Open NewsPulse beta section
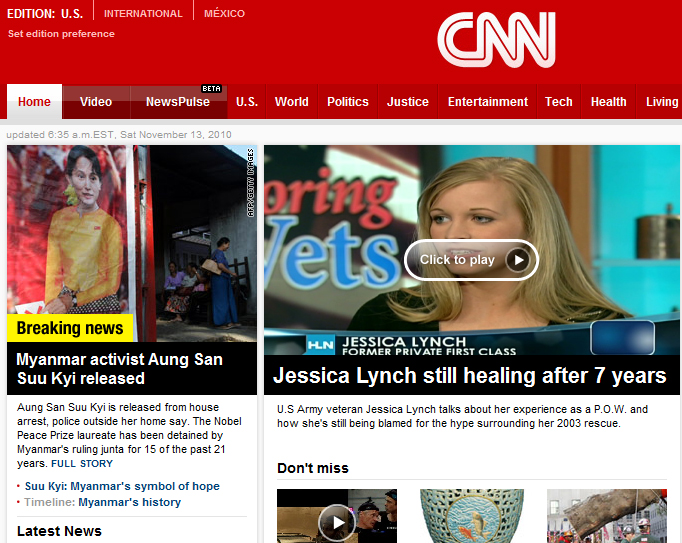The height and width of the screenshot is (543, 682). [177, 102]
